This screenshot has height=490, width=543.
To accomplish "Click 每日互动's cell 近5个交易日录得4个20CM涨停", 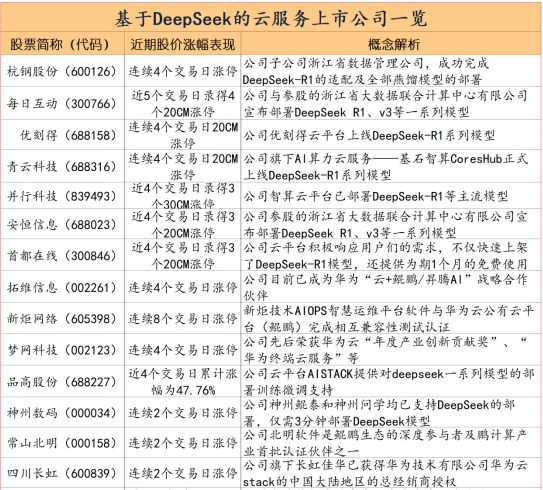I will pos(183,104).
